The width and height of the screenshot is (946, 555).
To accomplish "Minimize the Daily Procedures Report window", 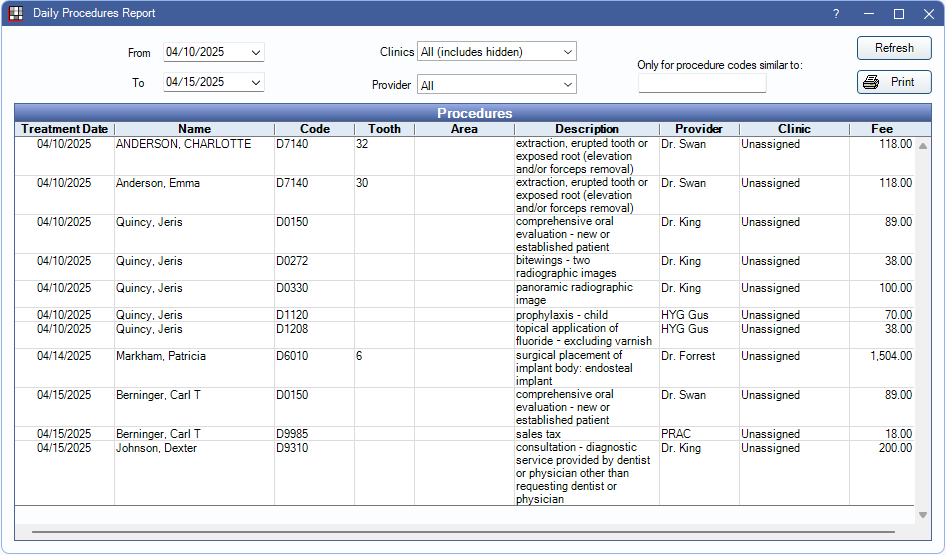I will (868, 14).
